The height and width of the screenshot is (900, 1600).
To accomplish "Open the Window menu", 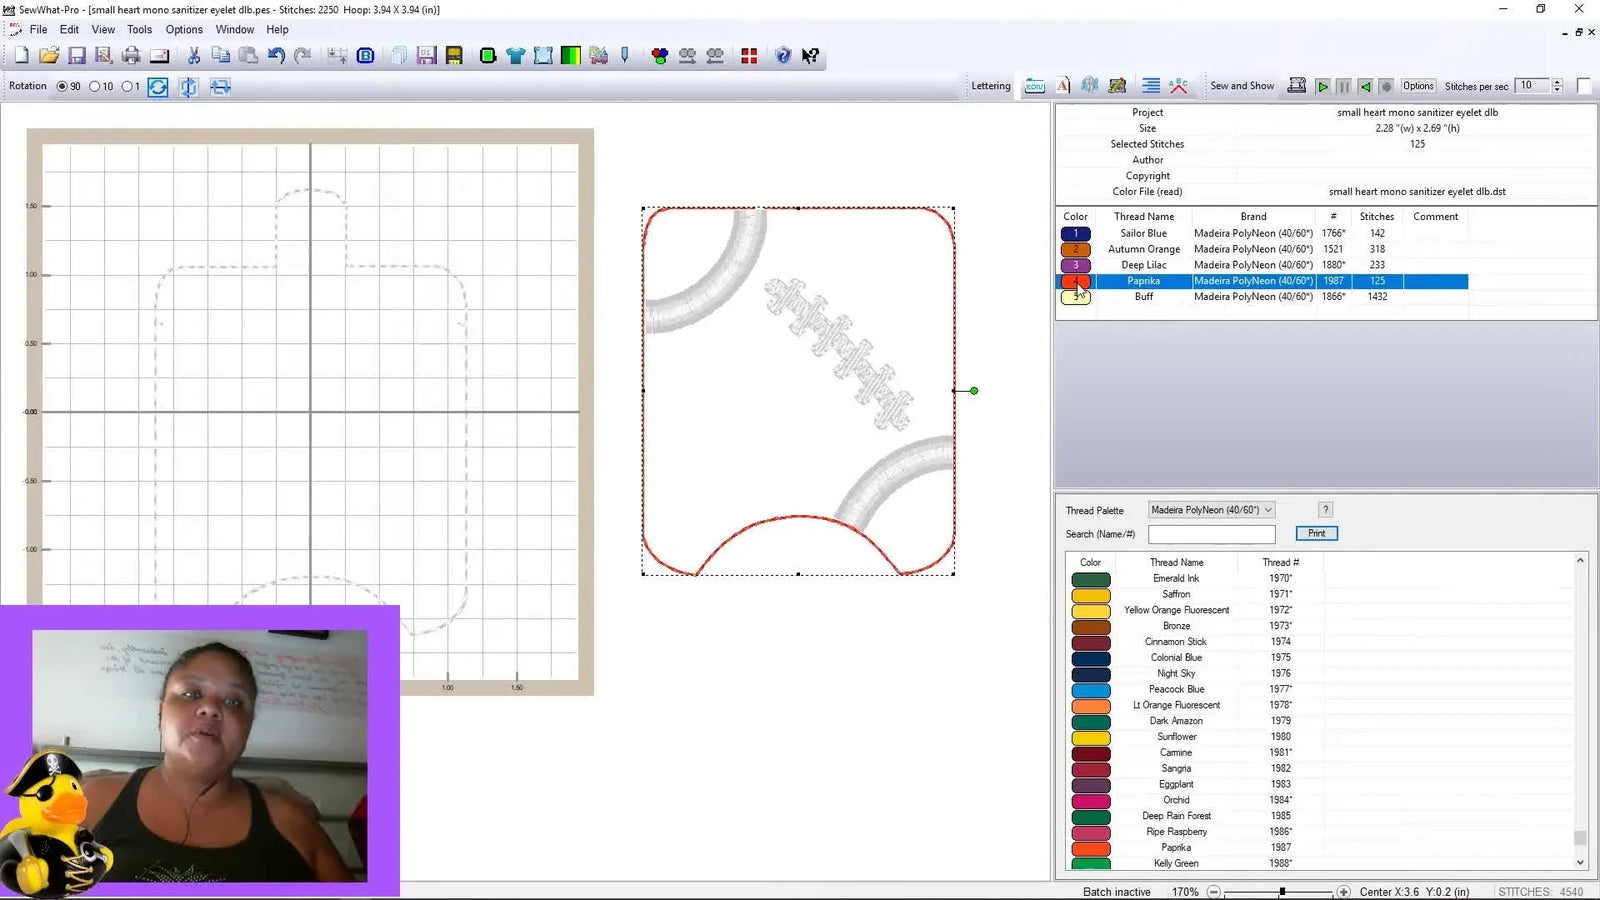I will click(x=235, y=29).
